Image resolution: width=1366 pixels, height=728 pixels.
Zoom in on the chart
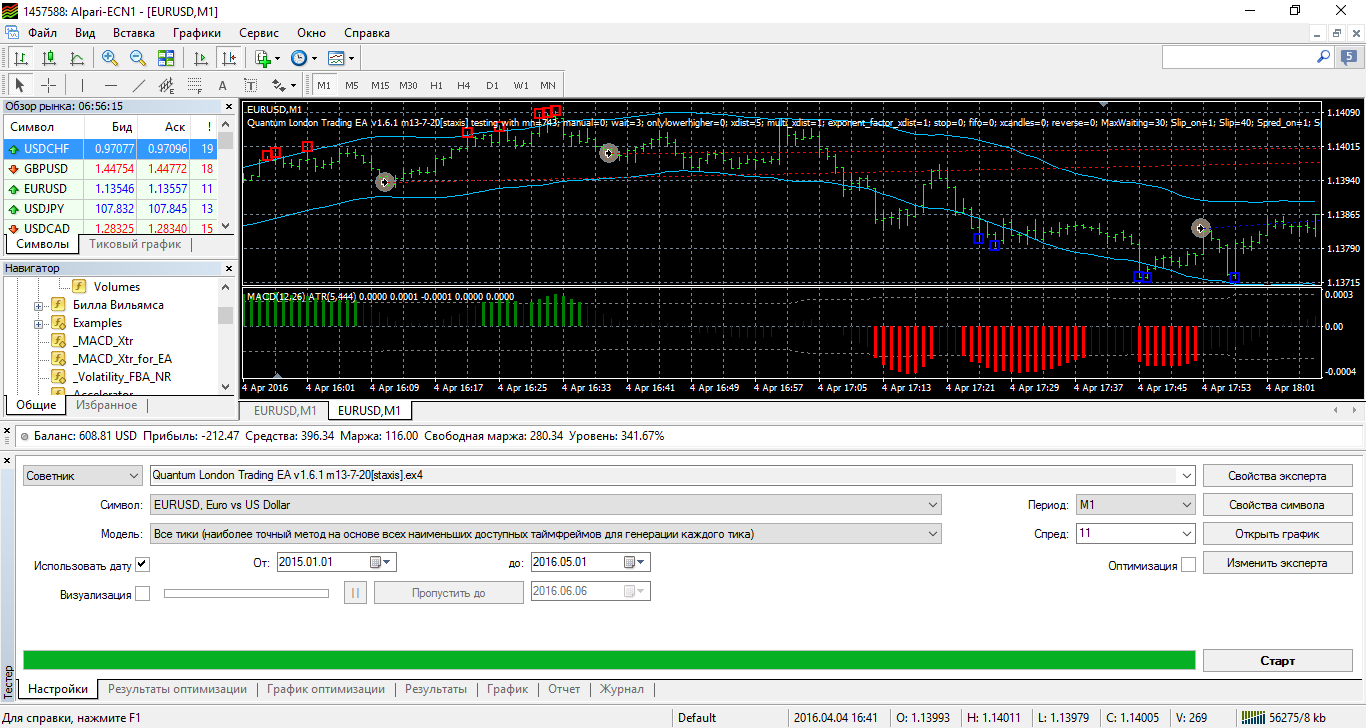pyautogui.click(x=110, y=58)
